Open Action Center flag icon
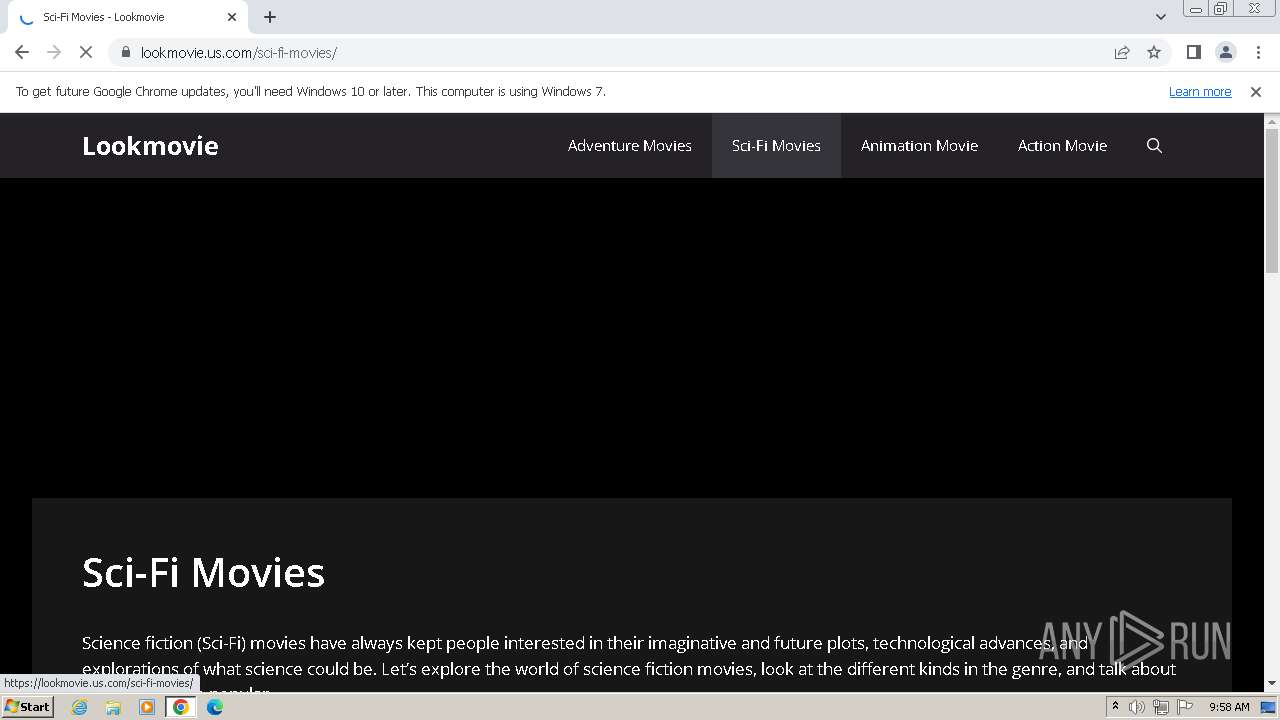 1185,707
